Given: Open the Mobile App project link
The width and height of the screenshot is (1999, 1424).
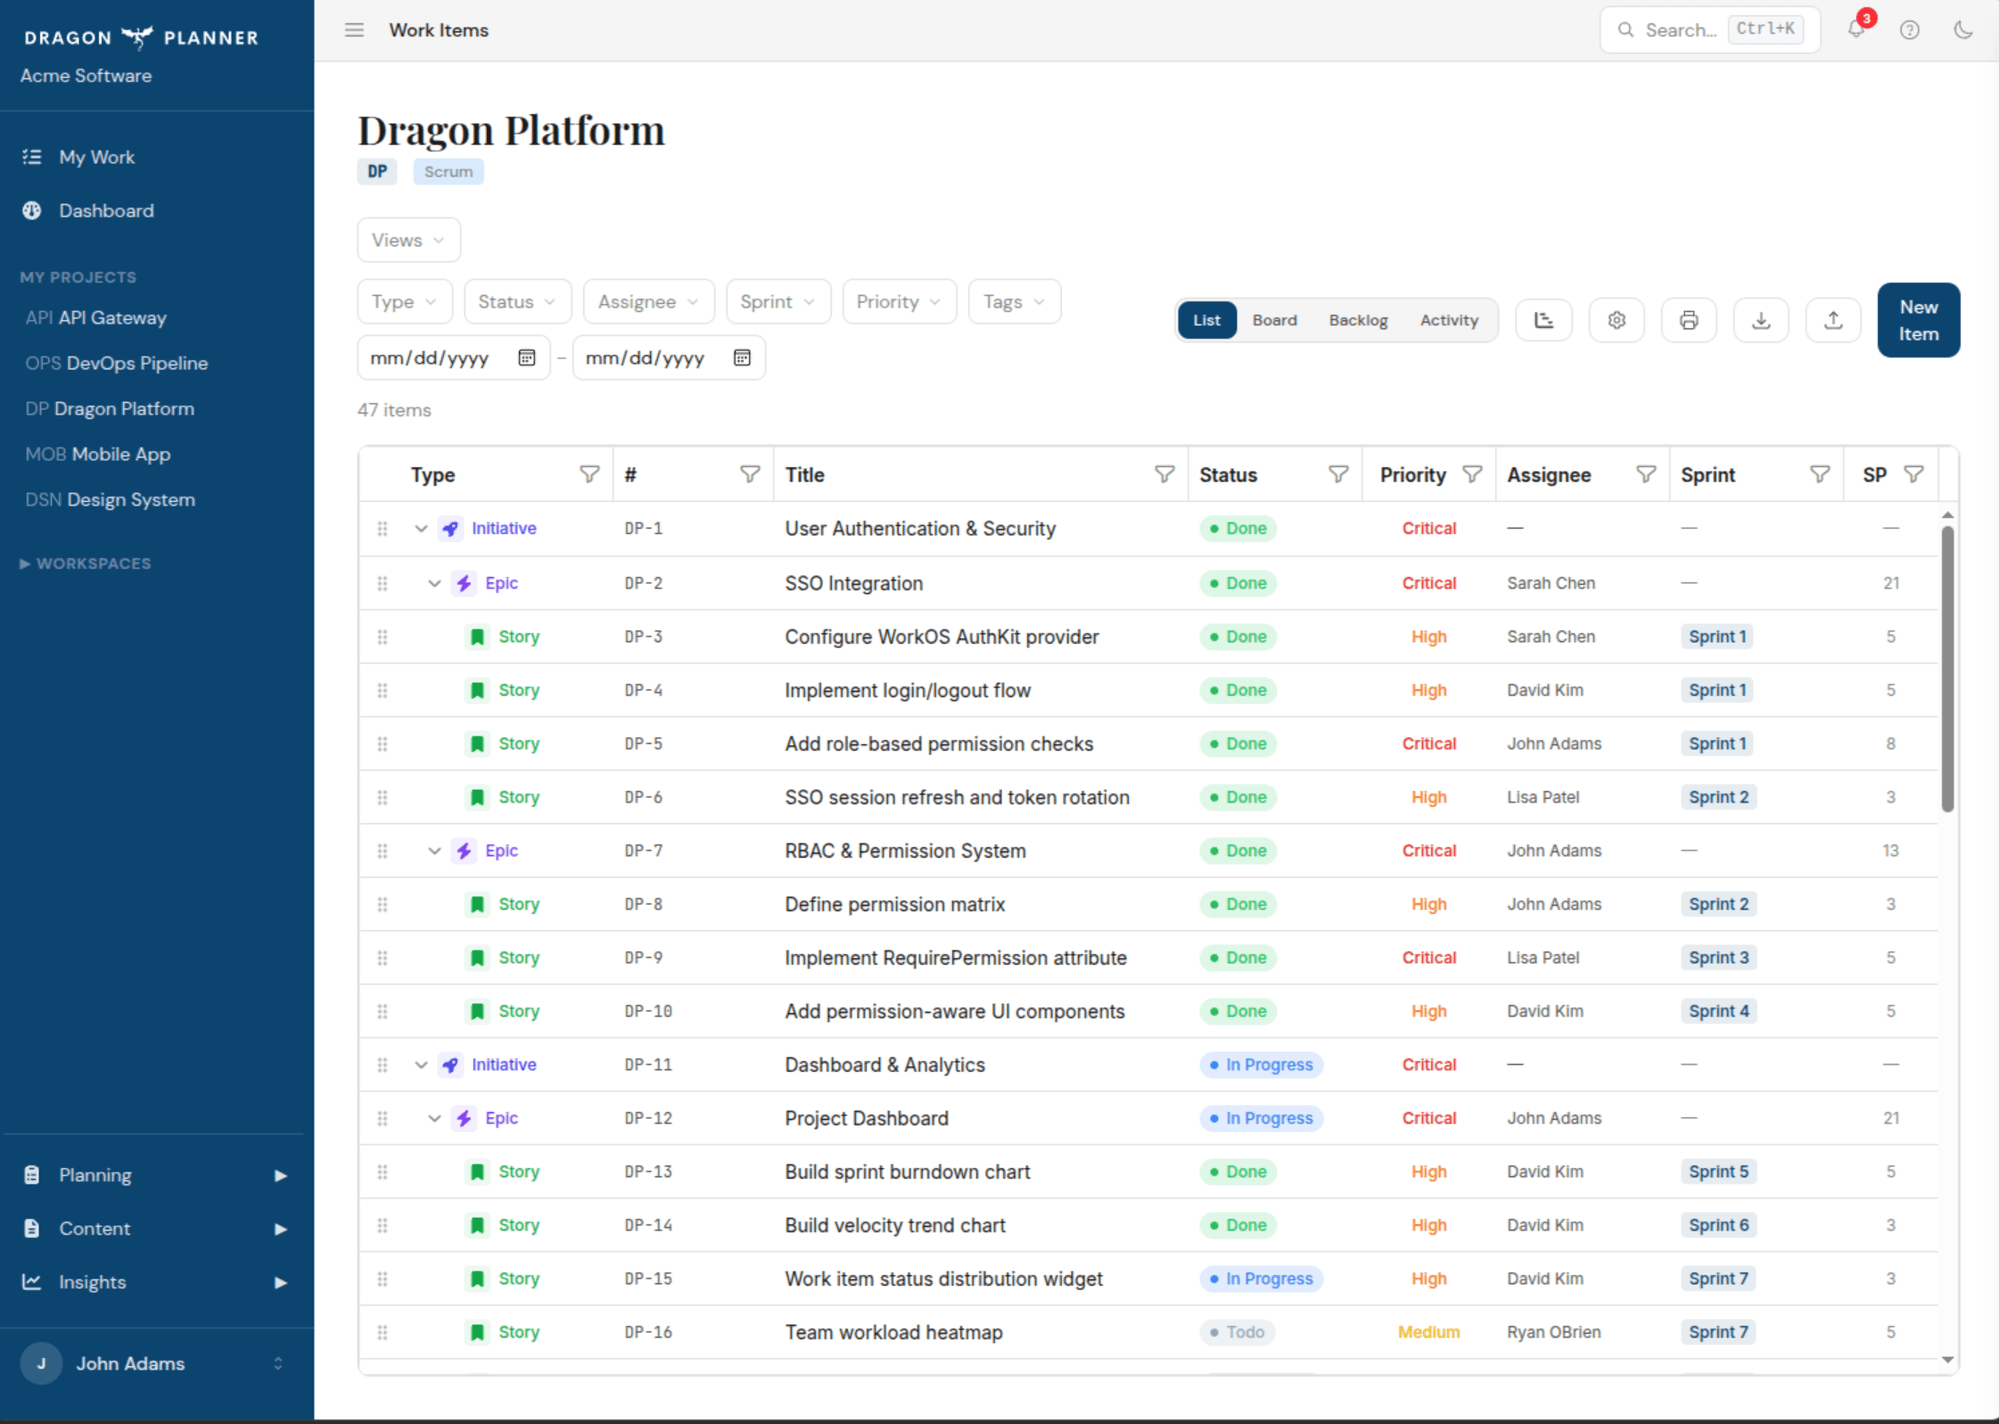Looking at the screenshot, I should [x=97, y=453].
